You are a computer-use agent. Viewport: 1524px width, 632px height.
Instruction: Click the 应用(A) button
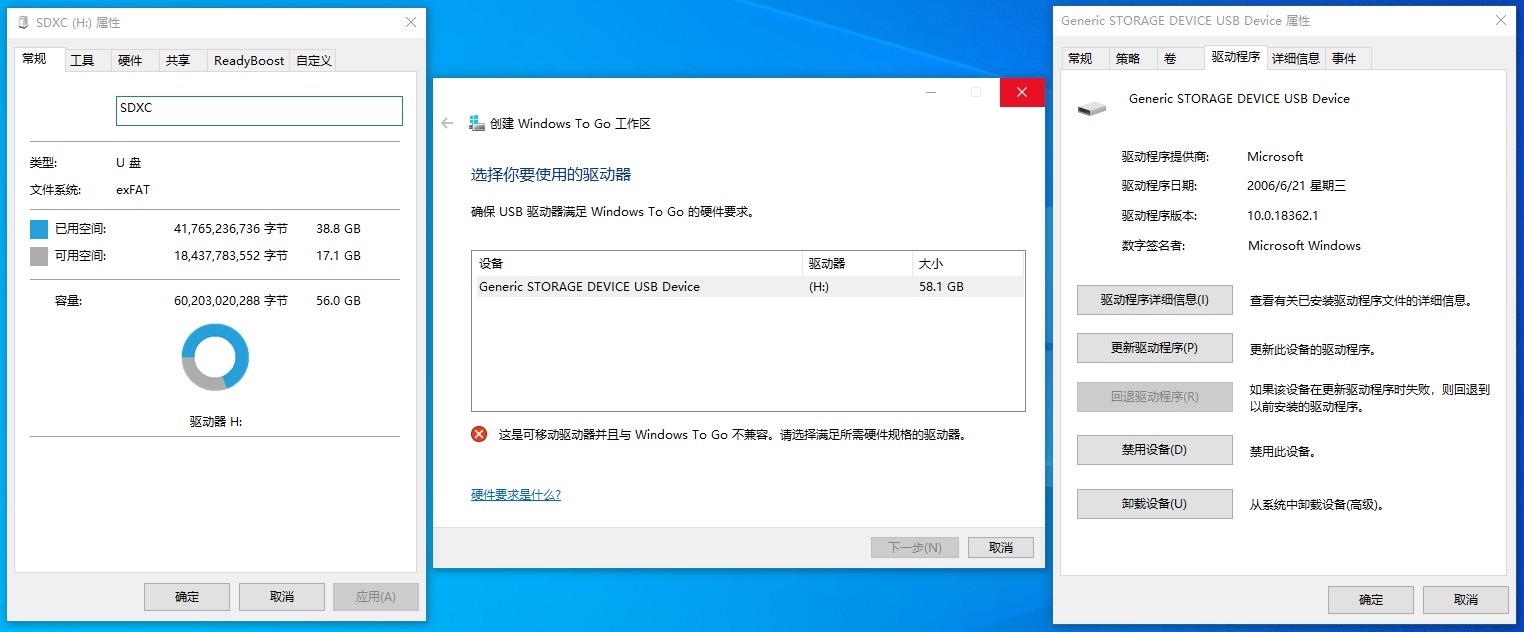376,597
